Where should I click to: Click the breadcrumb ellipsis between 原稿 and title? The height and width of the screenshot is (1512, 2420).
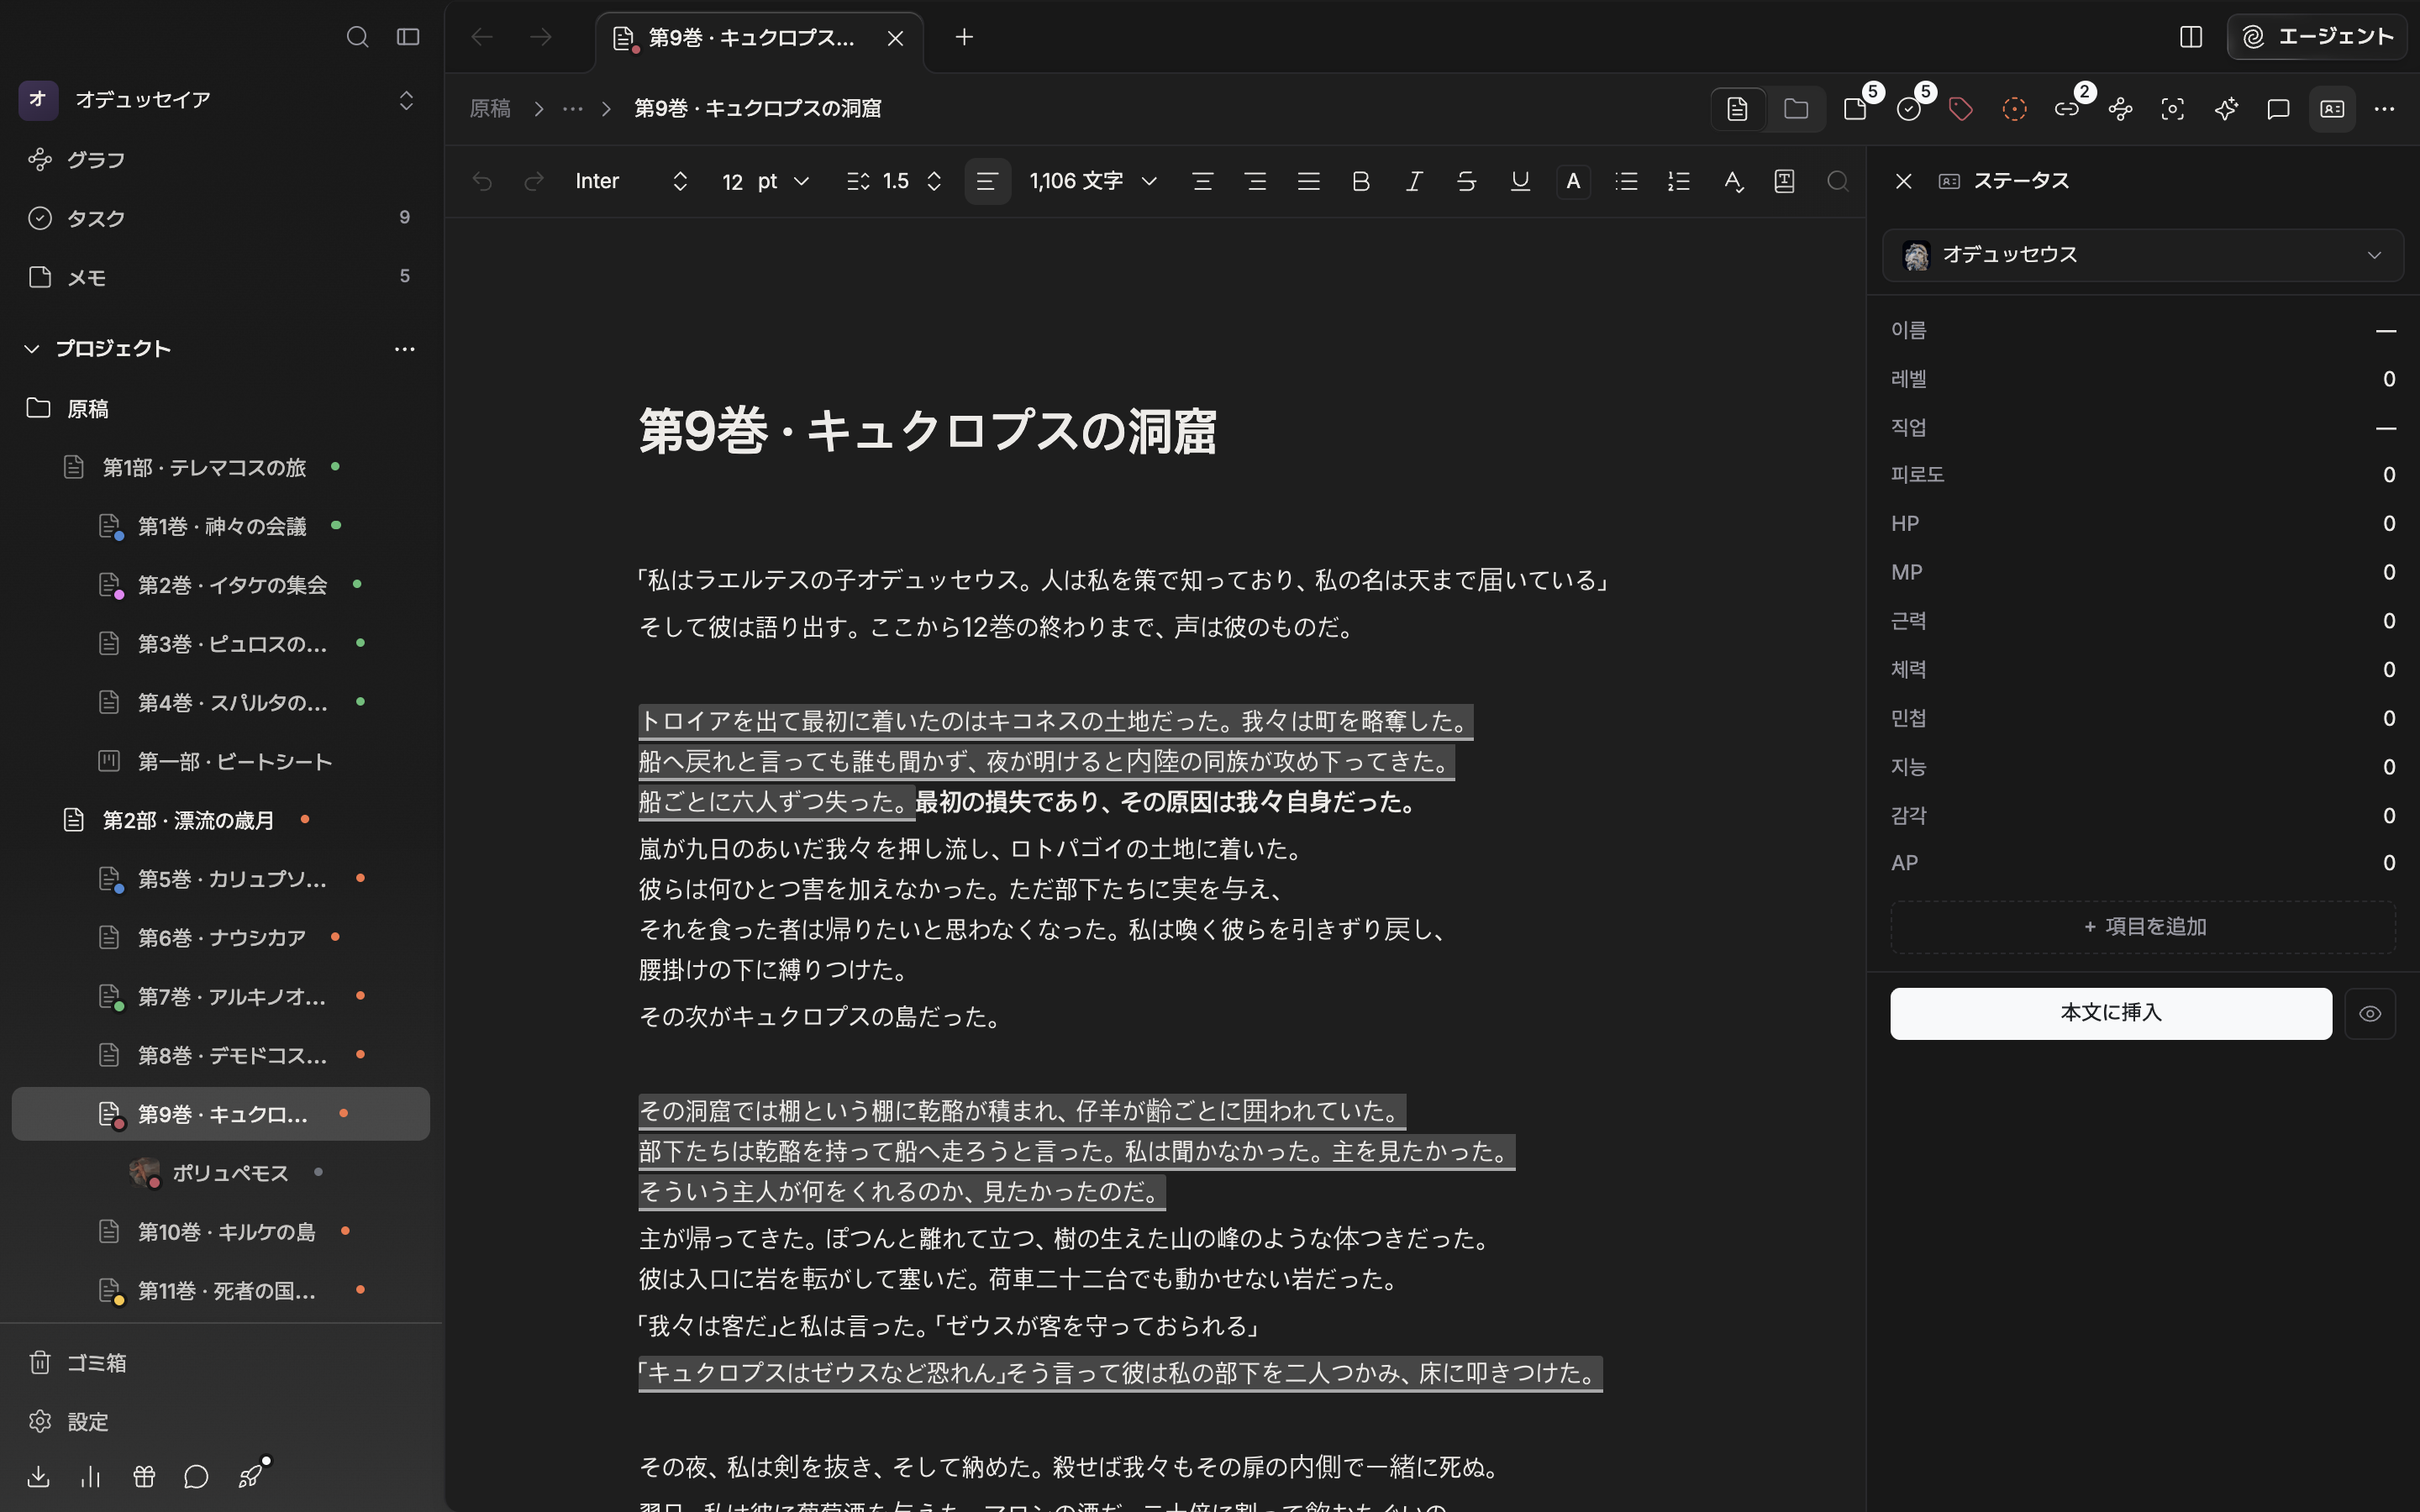tap(573, 109)
